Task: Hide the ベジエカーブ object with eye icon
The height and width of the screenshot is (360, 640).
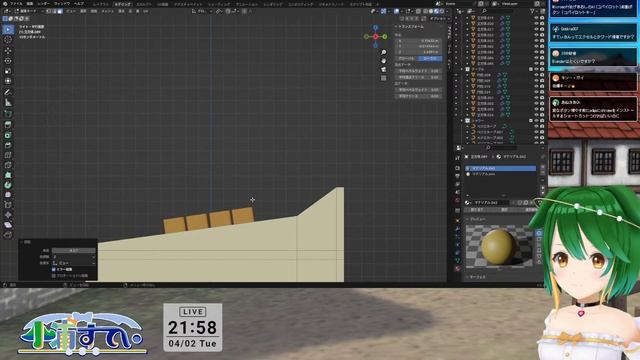Action: [x=537, y=127]
